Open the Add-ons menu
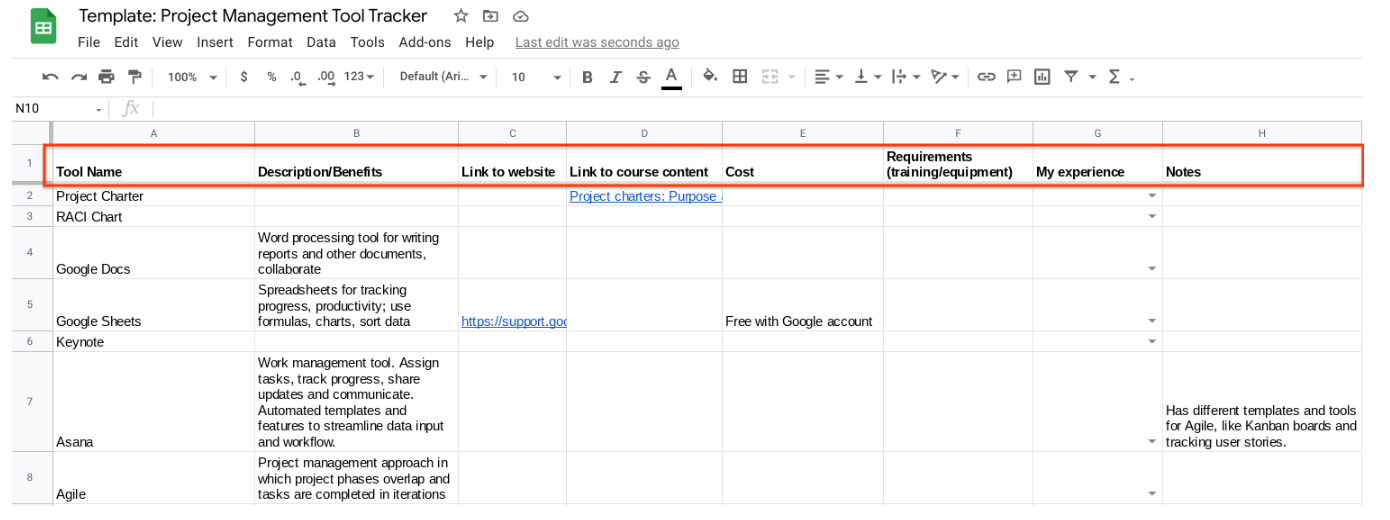1390x520 pixels. pos(425,42)
